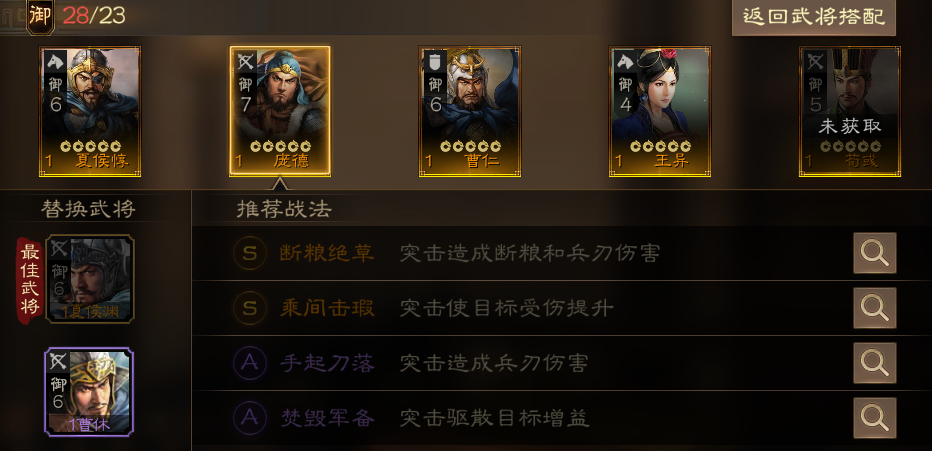
Task: Choose 曹休 as replacement general
Action: [89, 392]
